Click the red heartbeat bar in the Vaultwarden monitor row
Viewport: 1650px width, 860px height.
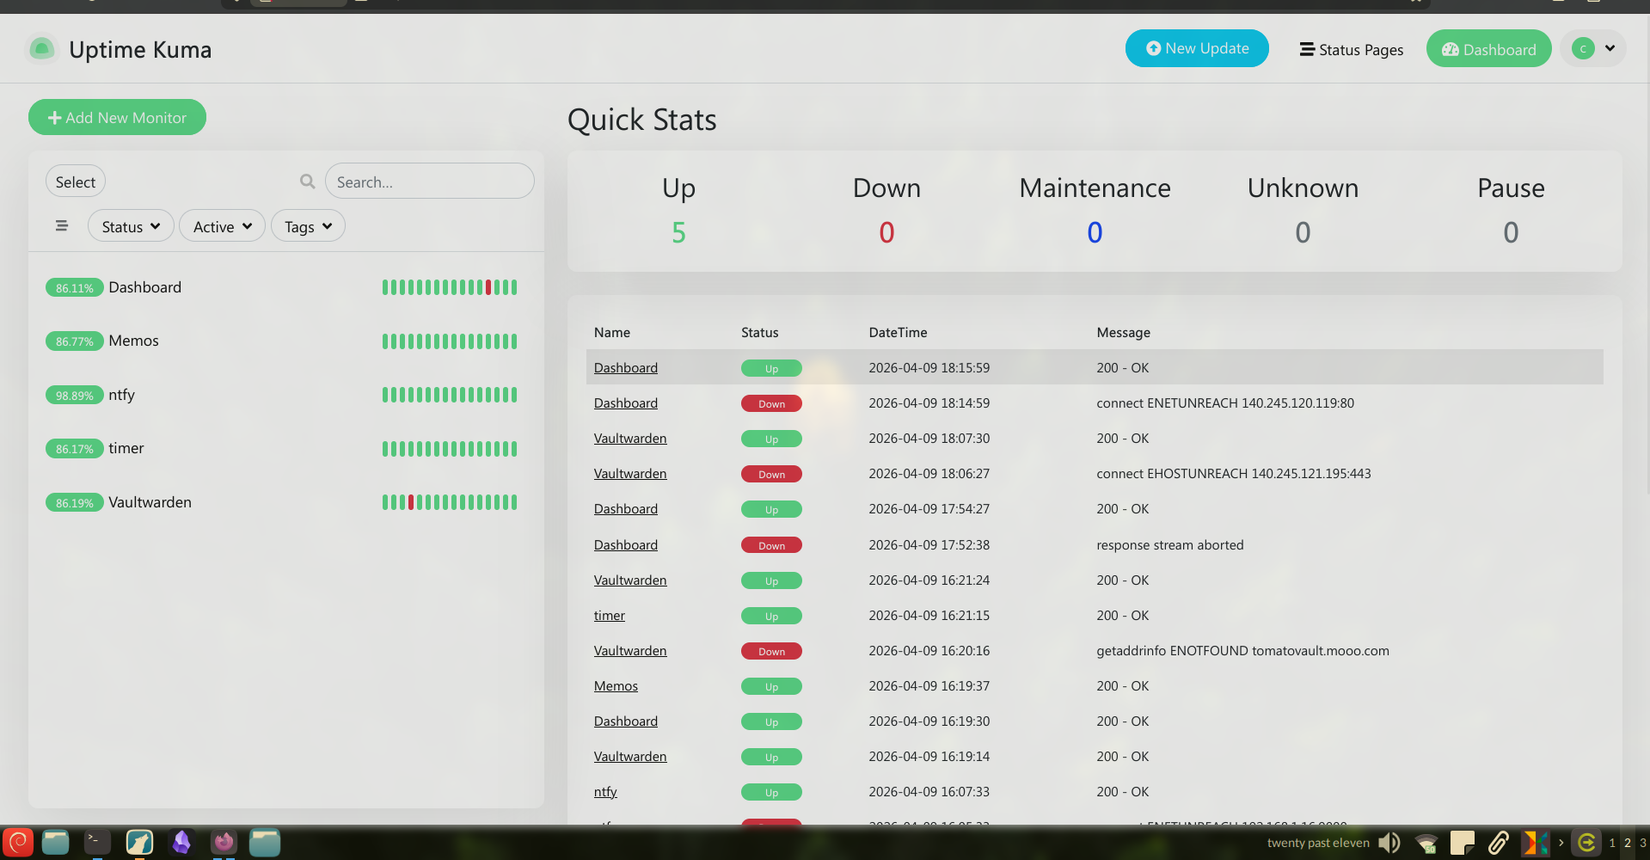pyautogui.click(x=411, y=502)
